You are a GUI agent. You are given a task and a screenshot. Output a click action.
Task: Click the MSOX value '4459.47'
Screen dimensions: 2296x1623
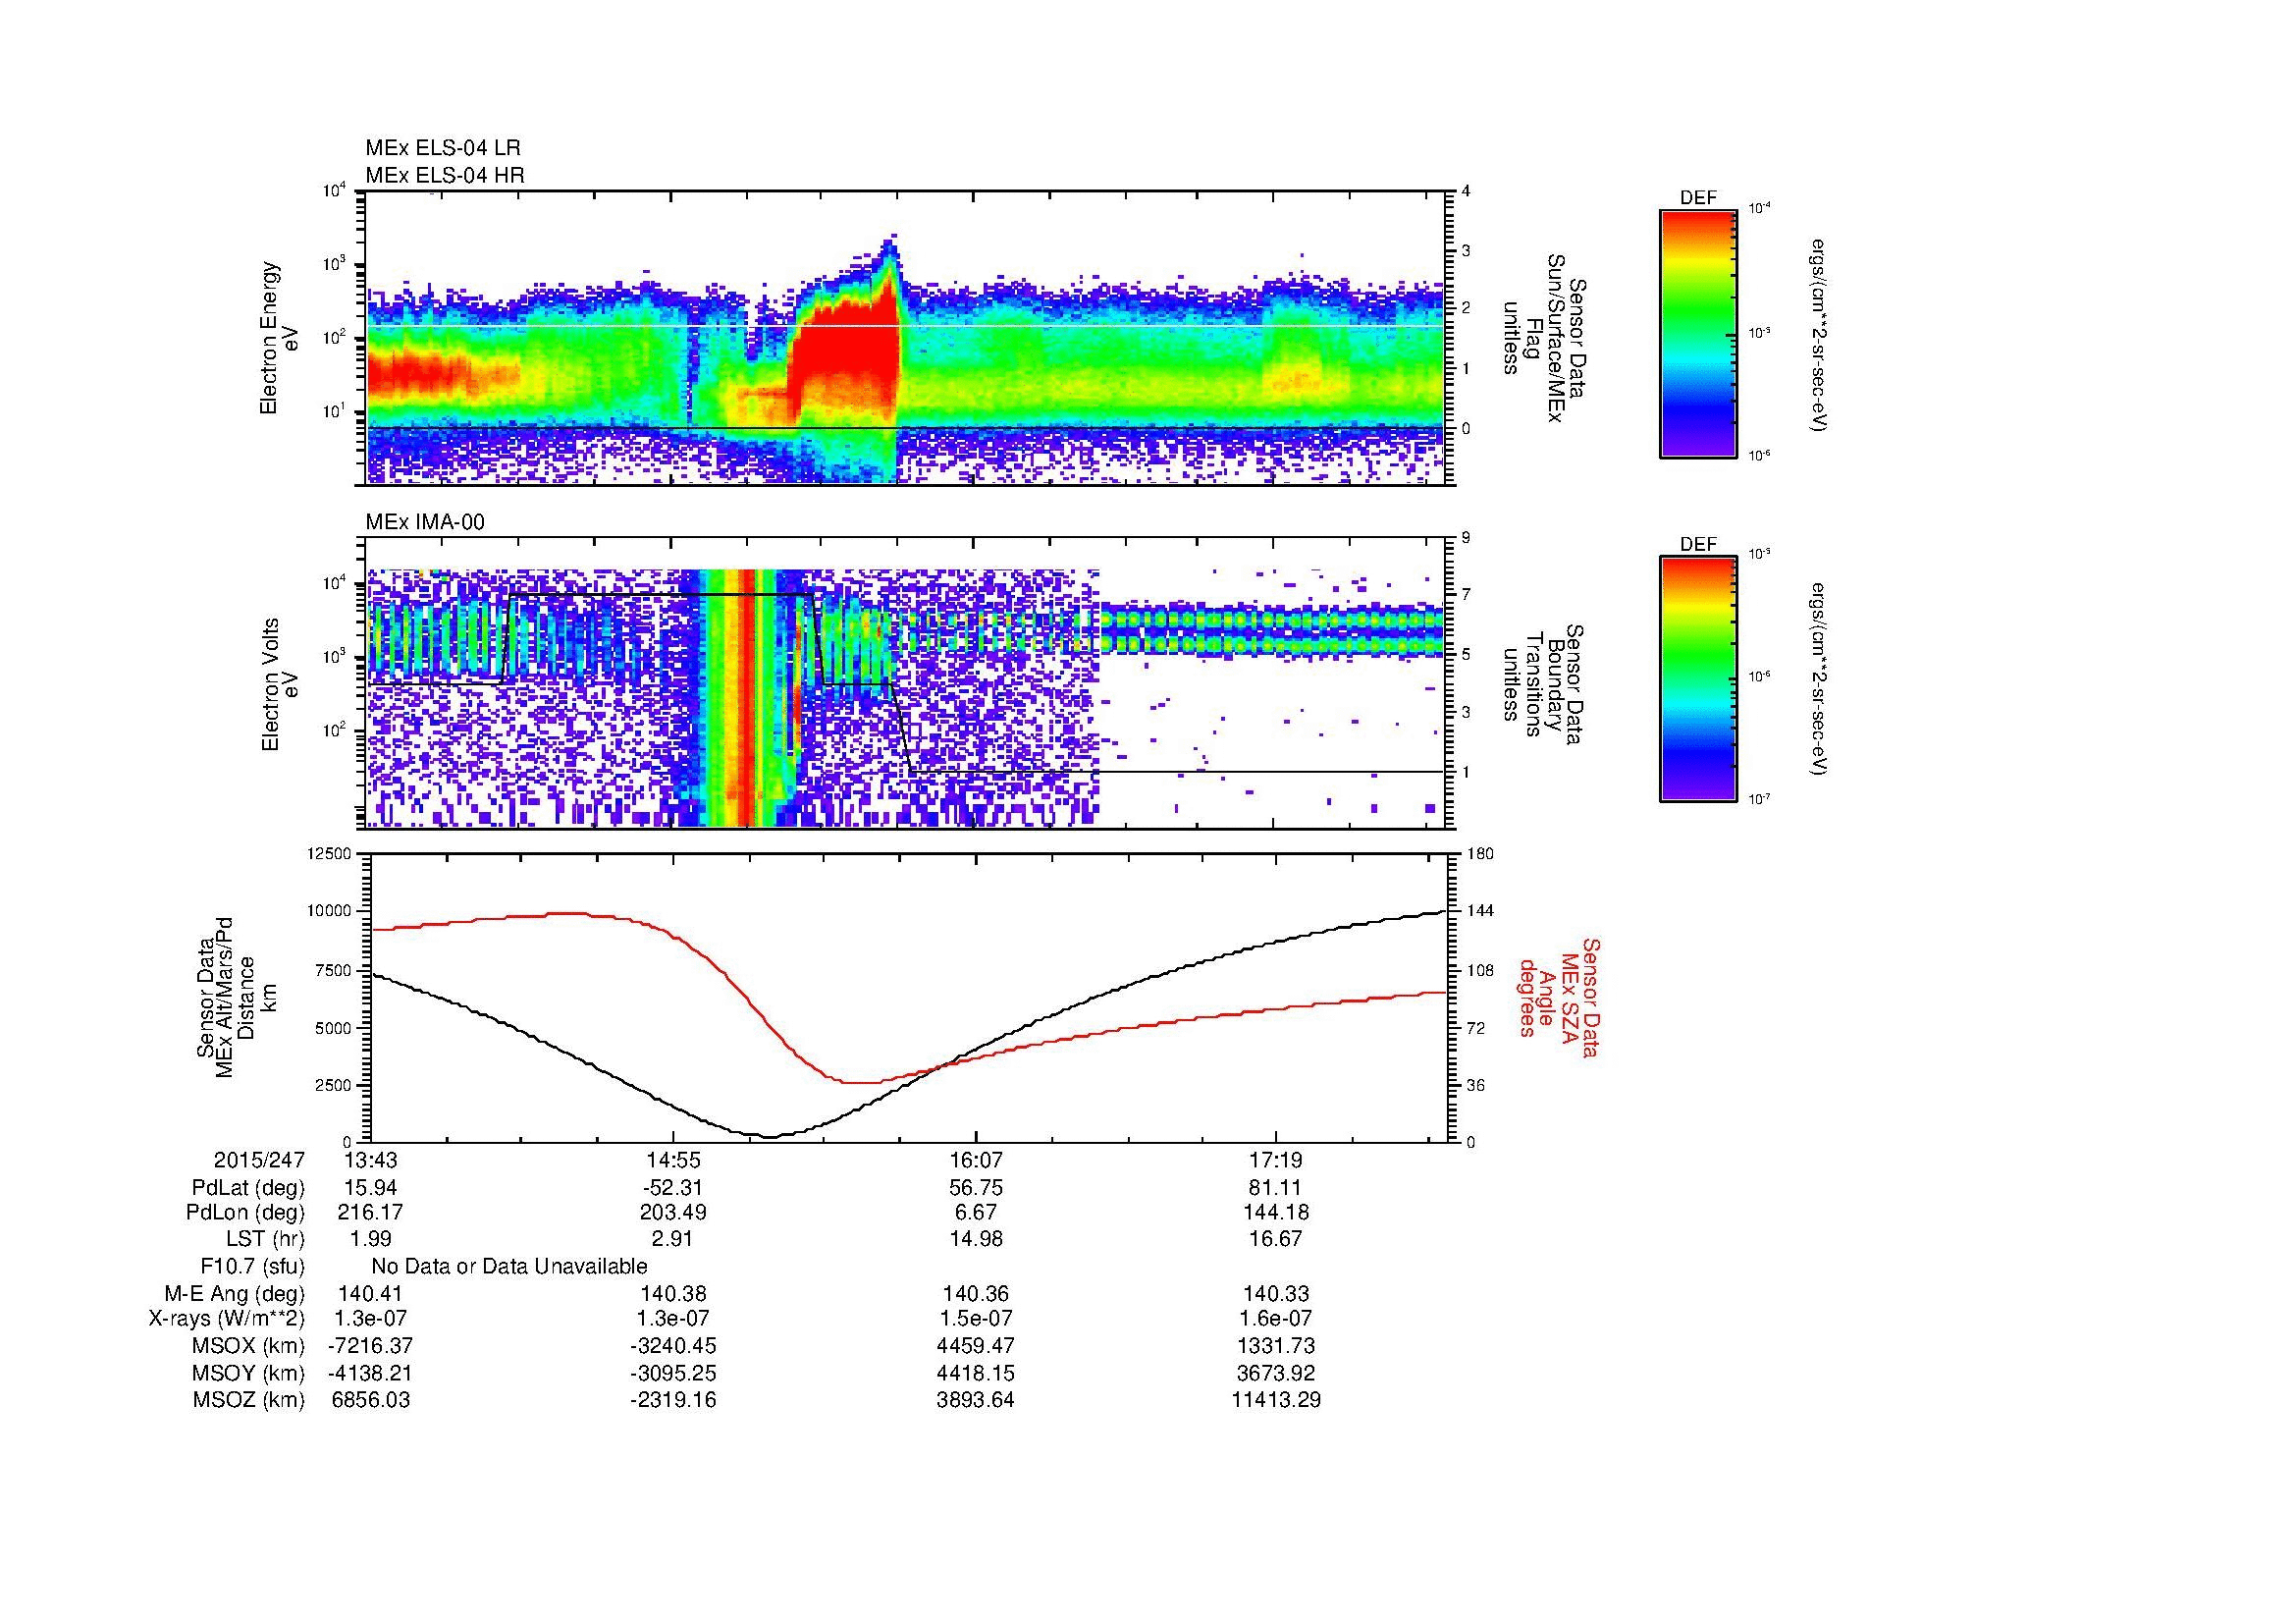coord(975,1346)
